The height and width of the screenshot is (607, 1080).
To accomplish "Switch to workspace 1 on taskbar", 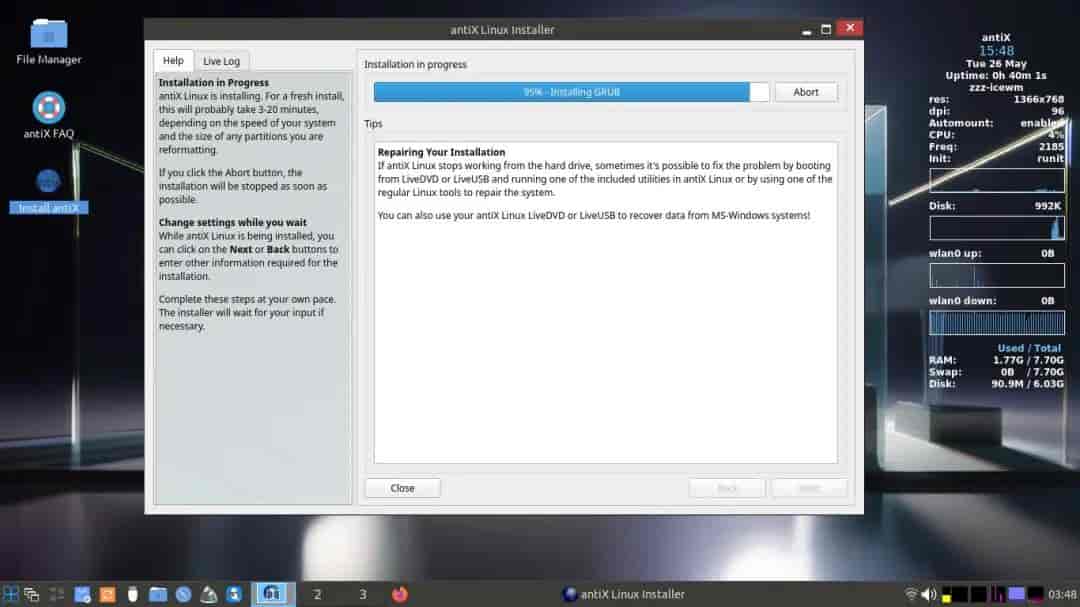I will [x=272, y=594].
